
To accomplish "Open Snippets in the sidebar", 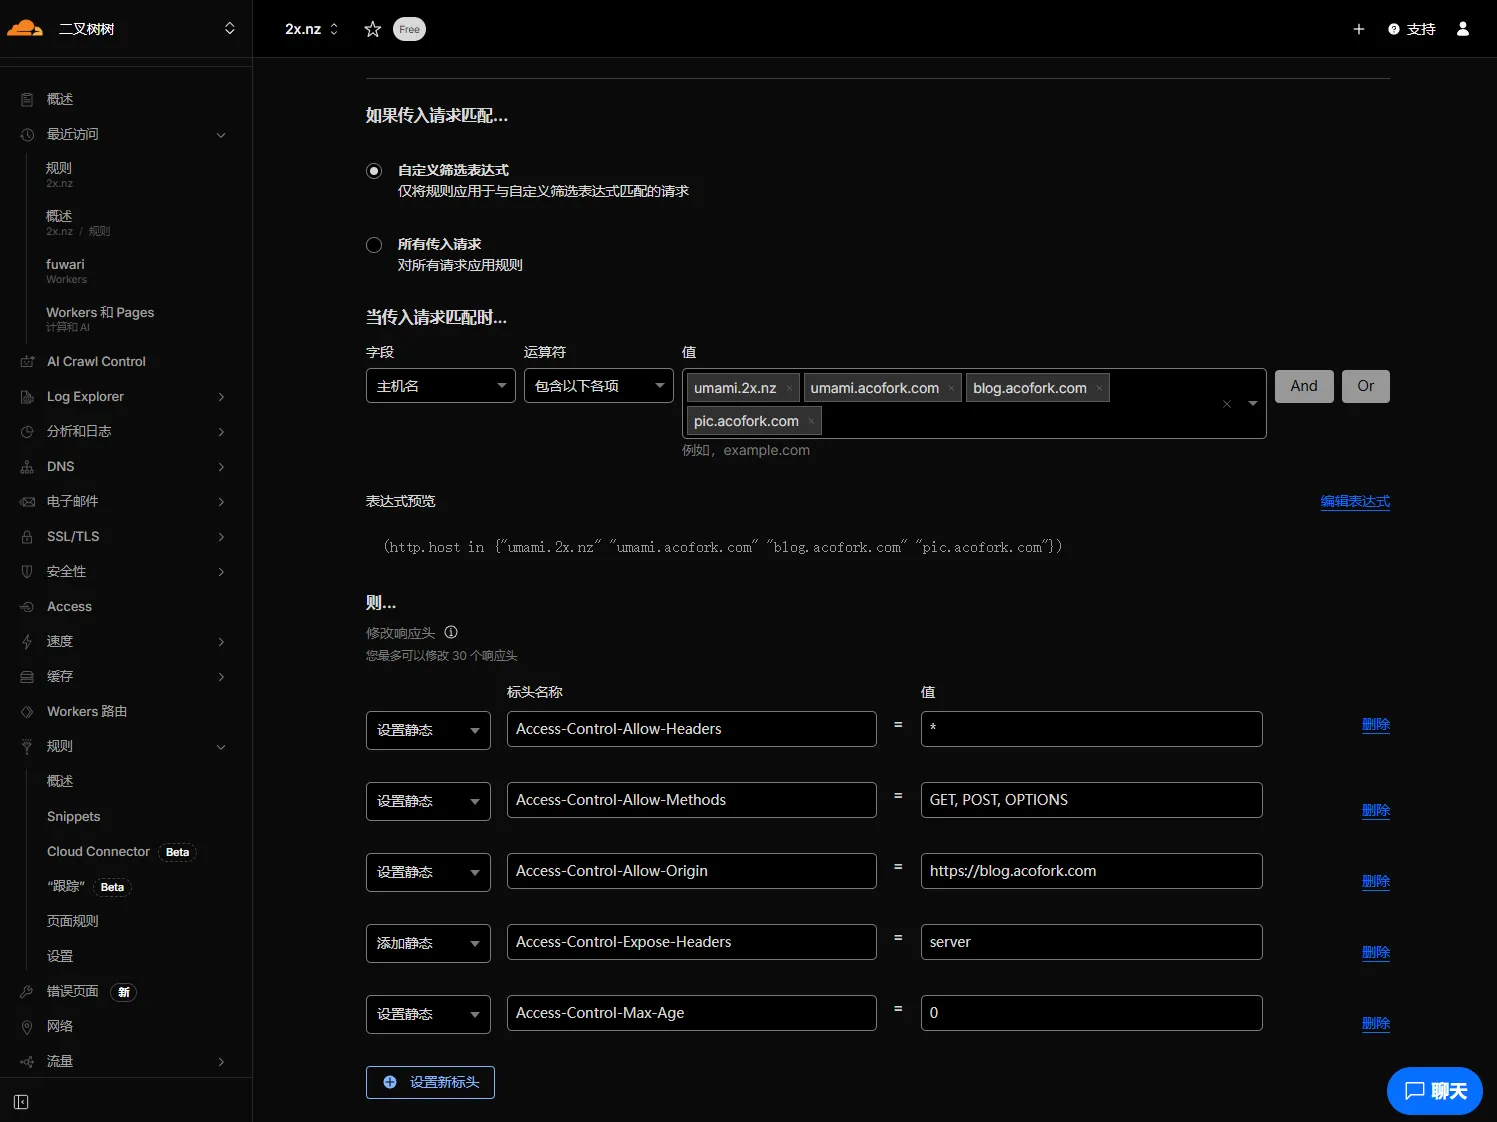I will click(x=74, y=817).
